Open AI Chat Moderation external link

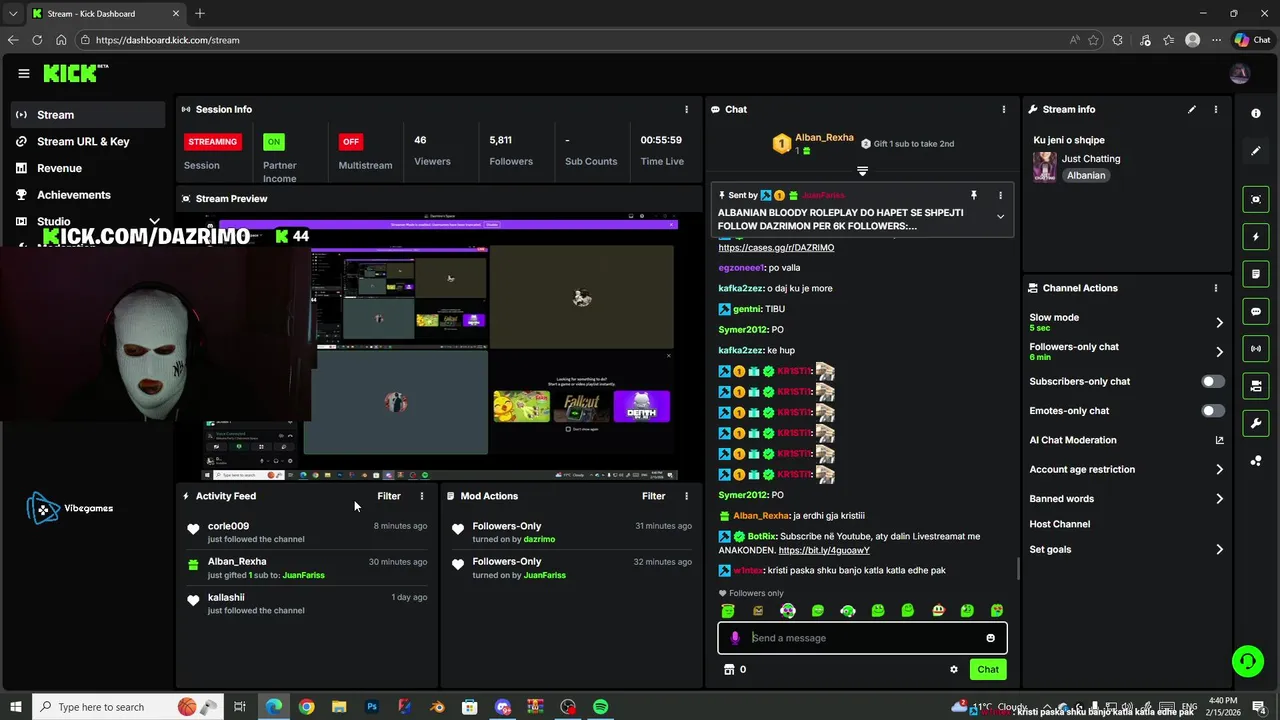click(x=1219, y=440)
